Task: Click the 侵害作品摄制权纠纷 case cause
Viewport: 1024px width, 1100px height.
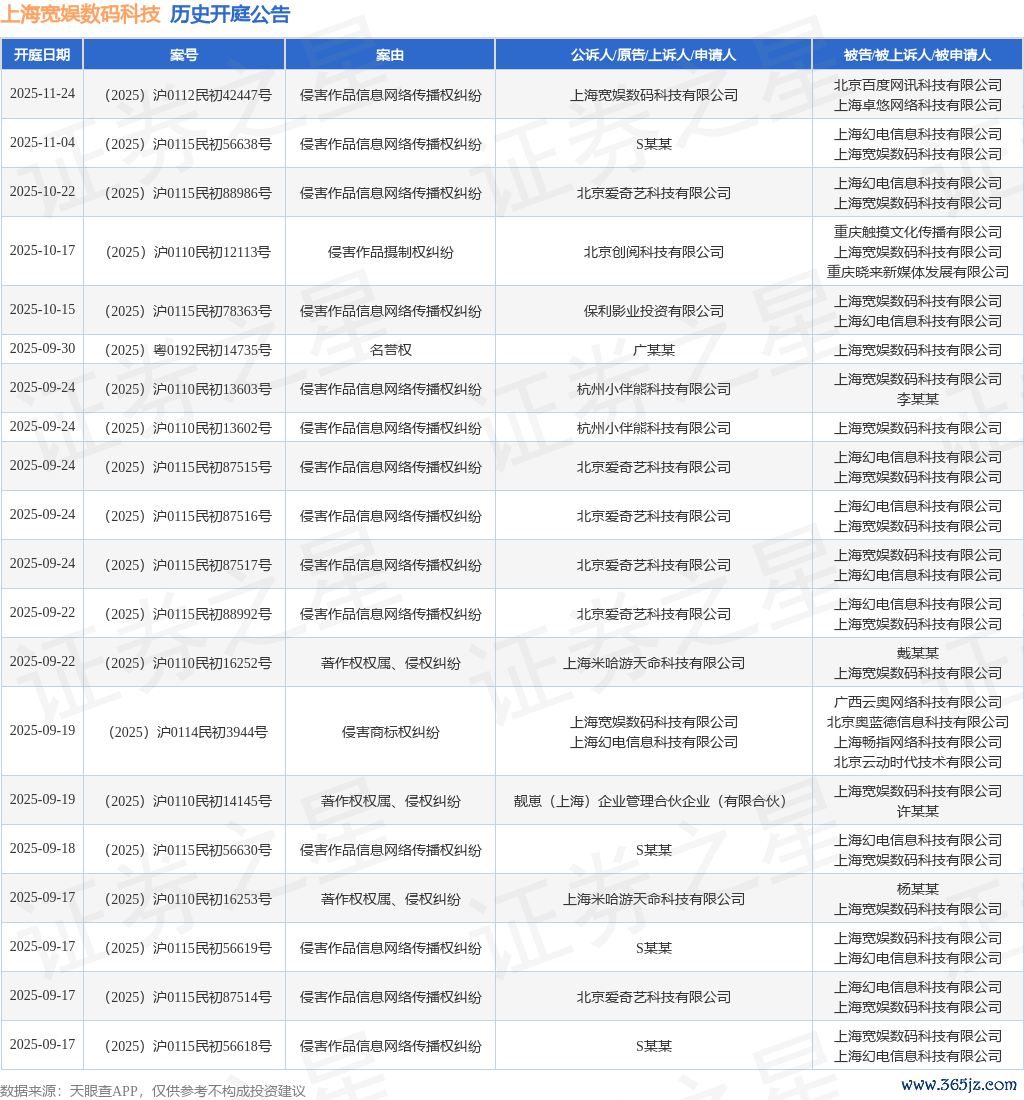Action: 390,252
